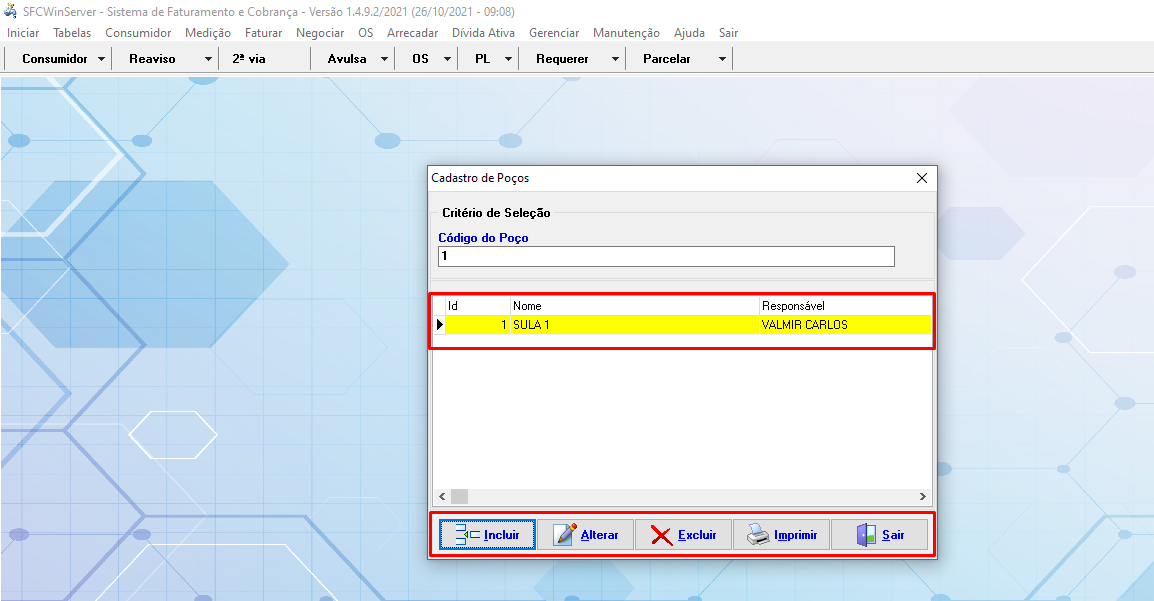Click the Alterar pencil icon
The width and height of the screenshot is (1154, 601).
point(565,535)
